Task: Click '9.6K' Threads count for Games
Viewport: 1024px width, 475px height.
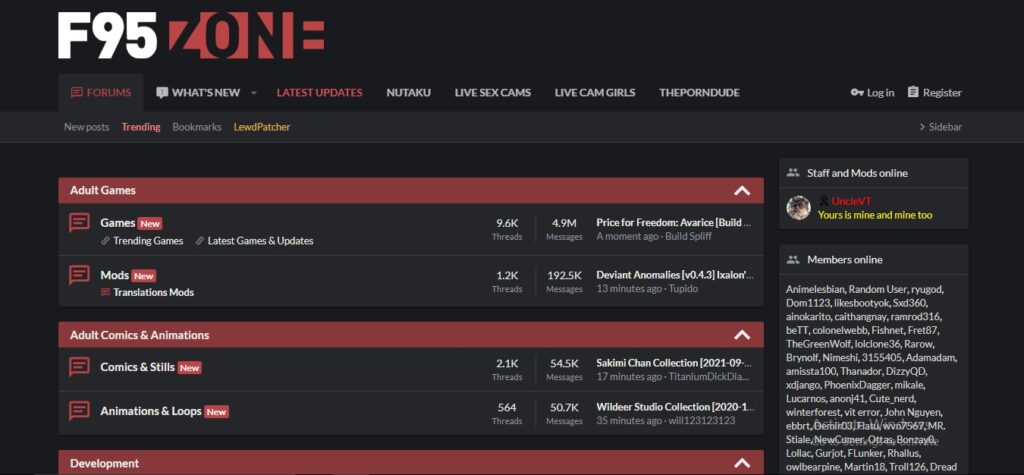Action: [507, 223]
